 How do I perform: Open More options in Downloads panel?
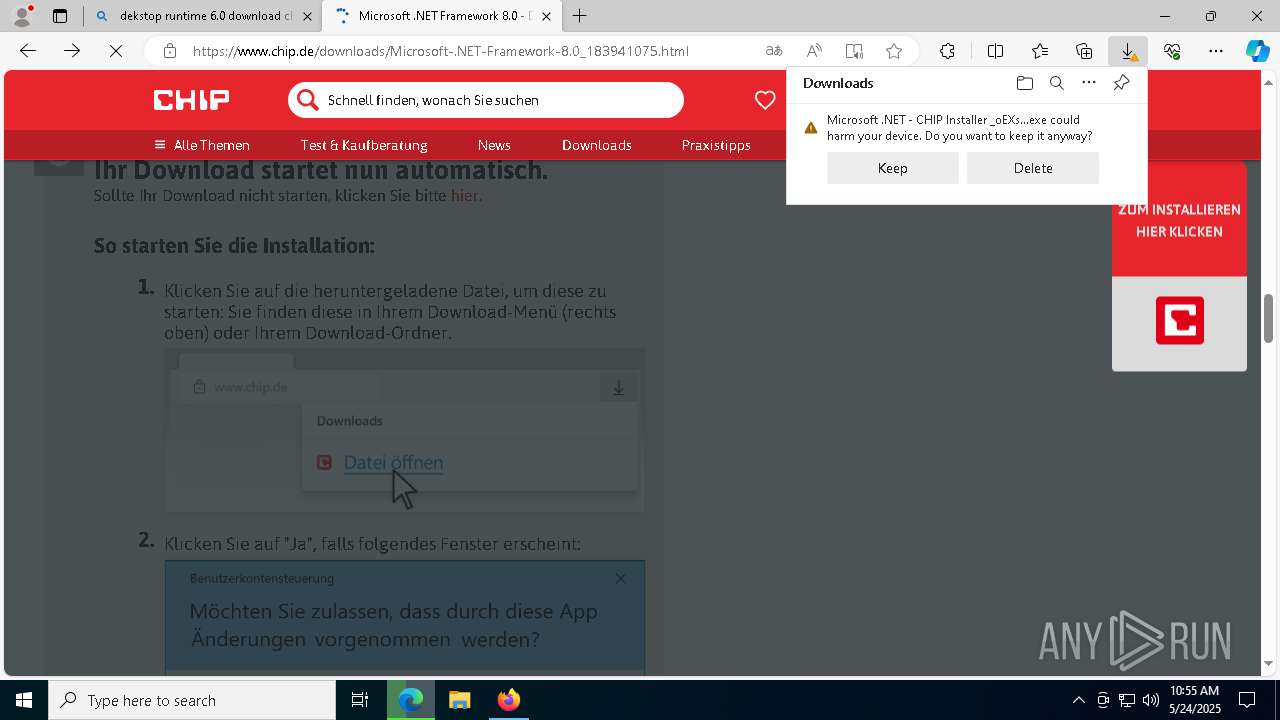click(1089, 83)
